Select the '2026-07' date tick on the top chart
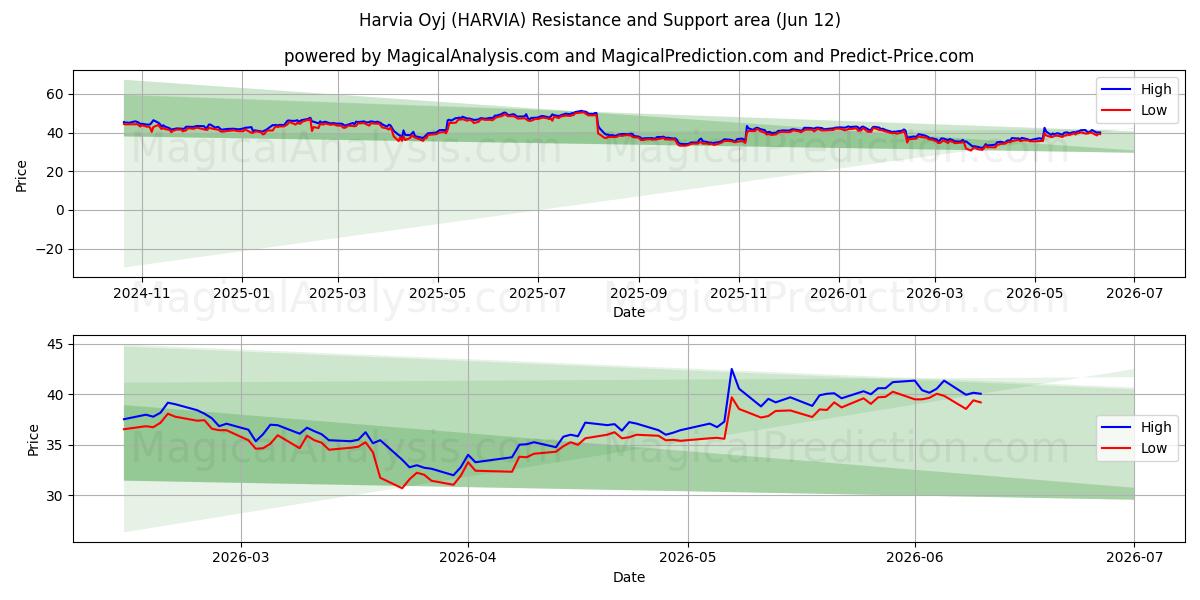The height and width of the screenshot is (600, 1200). click(1134, 295)
